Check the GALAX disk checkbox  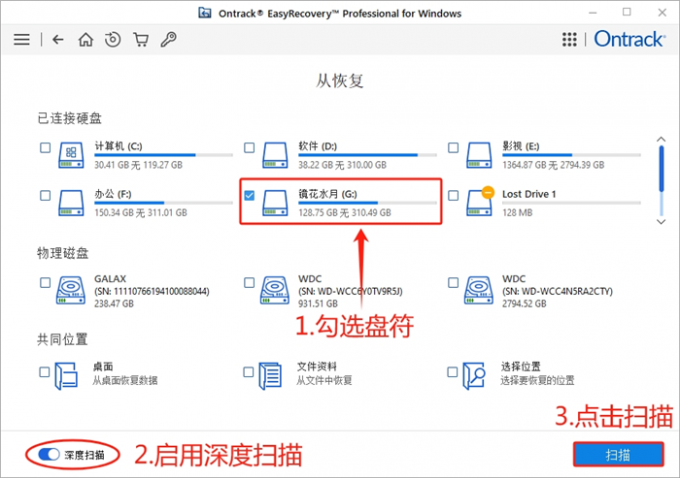coord(45,282)
